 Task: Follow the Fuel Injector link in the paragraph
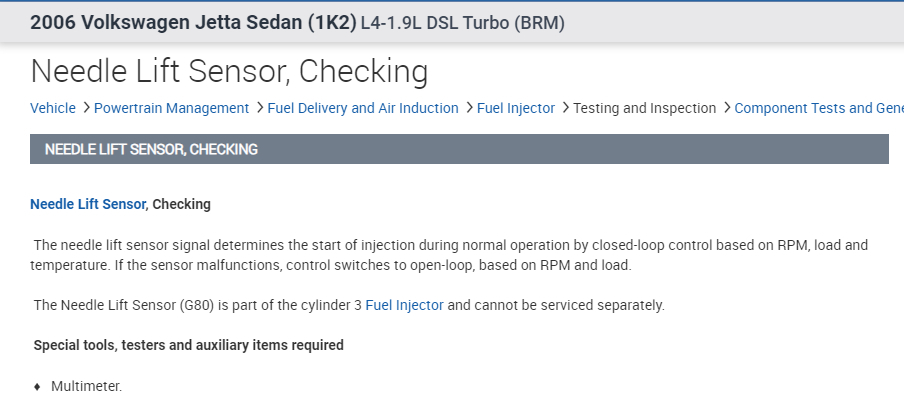(x=404, y=305)
